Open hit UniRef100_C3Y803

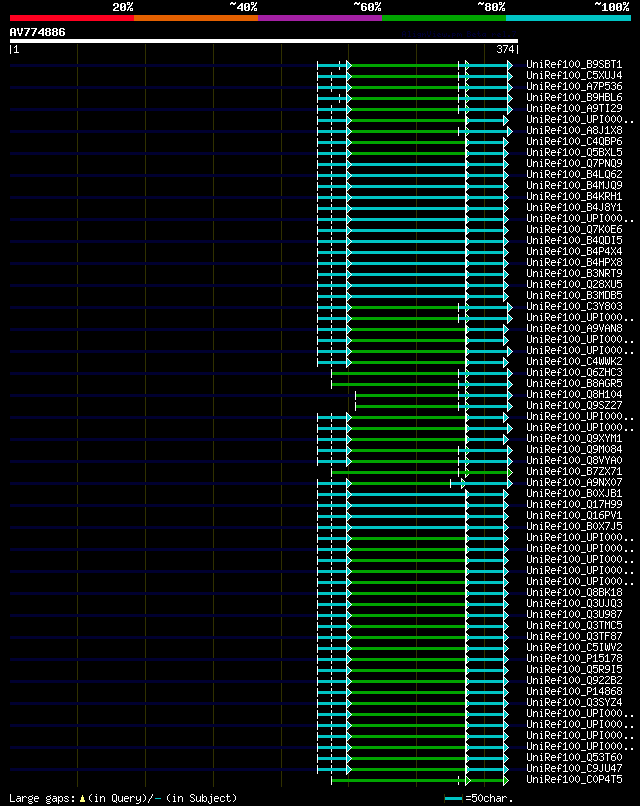tap(574, 306)
